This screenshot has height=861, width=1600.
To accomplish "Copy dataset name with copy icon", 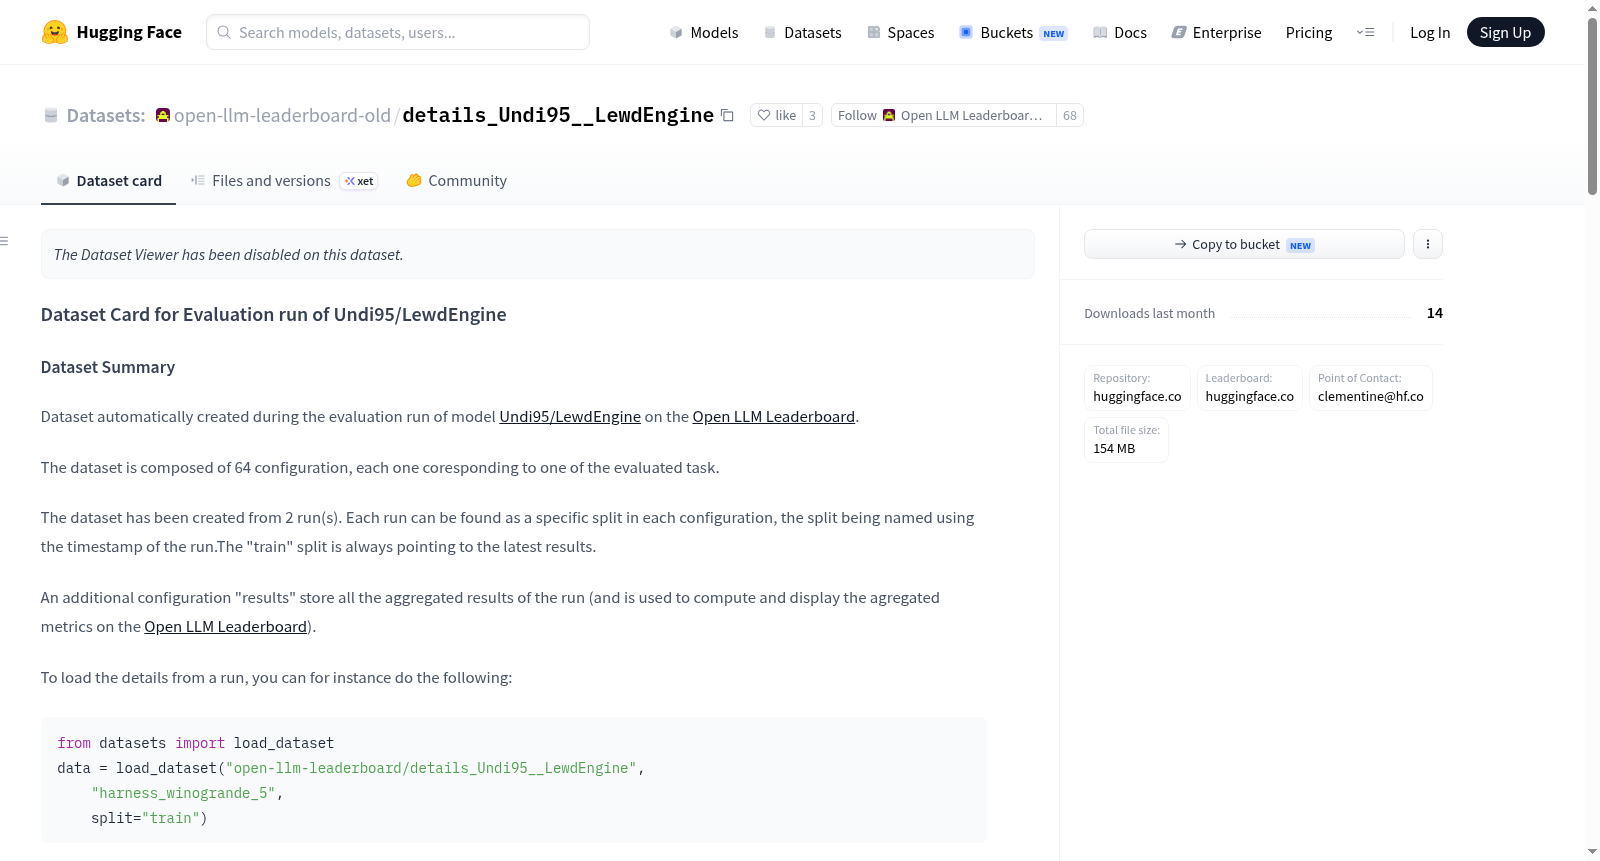I will coord(728,116).
